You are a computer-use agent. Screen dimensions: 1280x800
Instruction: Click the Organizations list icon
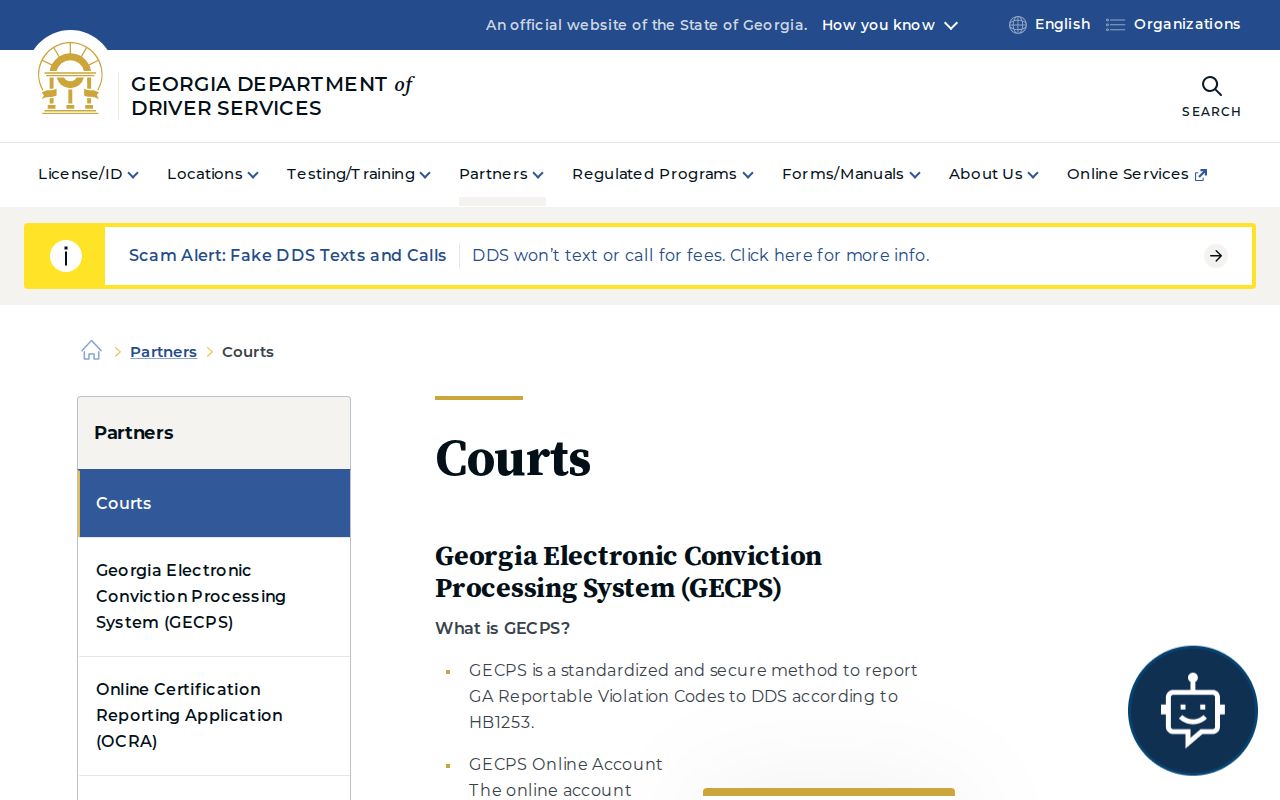(x=1115, y=25)
